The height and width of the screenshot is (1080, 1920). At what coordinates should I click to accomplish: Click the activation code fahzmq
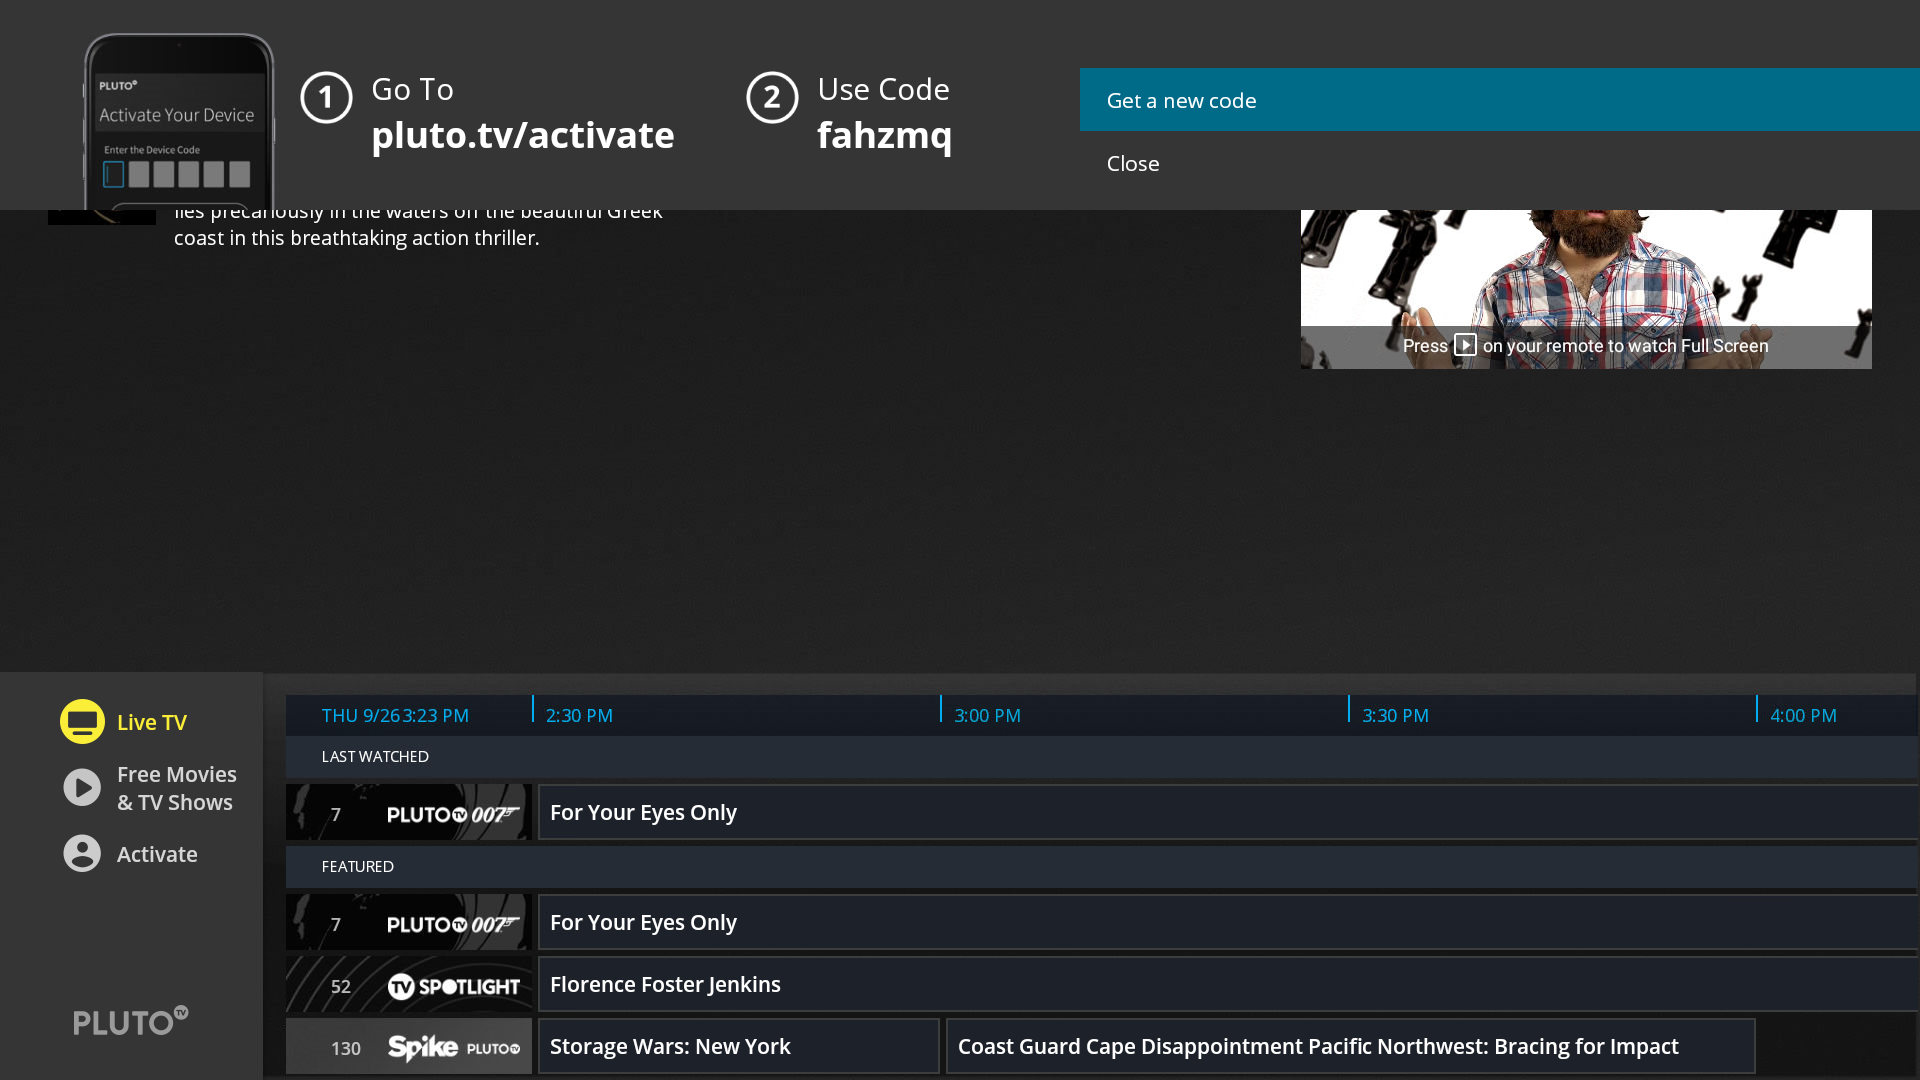coord(884,135)
